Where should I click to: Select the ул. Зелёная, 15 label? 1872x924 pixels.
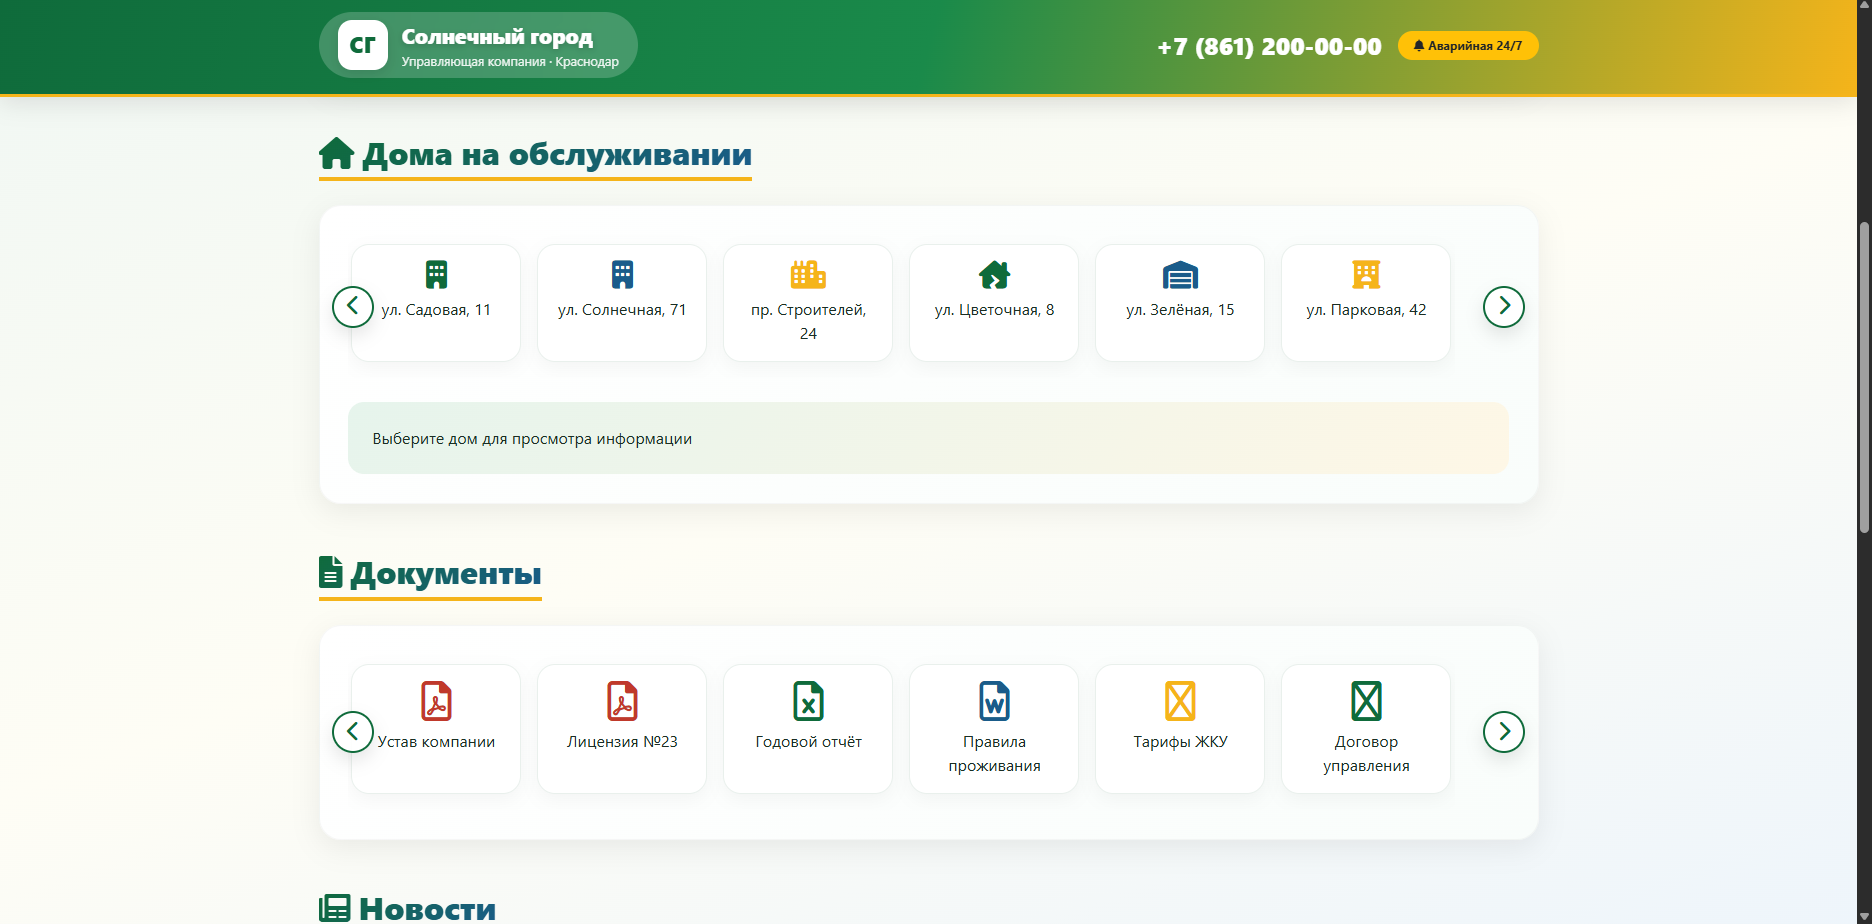(1180, 310)
